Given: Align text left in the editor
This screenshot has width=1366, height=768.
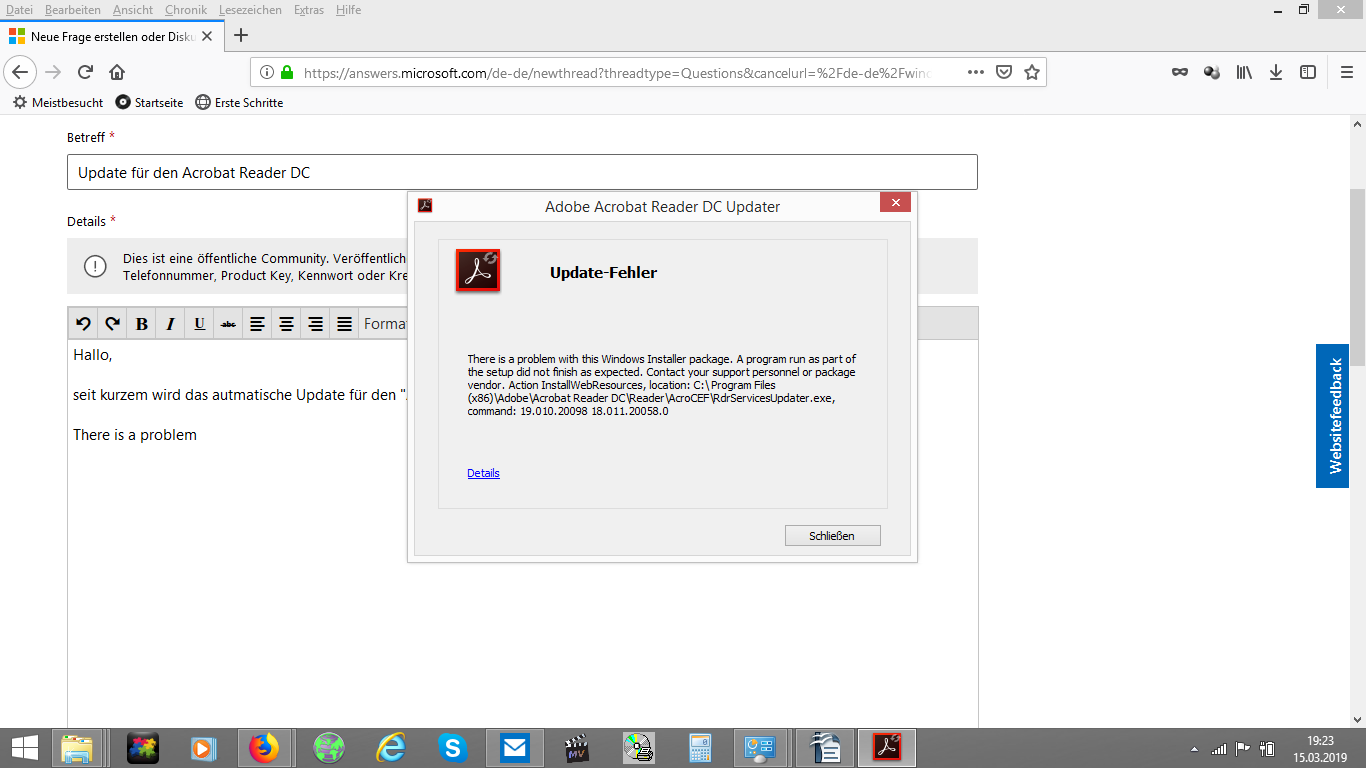Looking at the screenshot, I should pos(258,323).
